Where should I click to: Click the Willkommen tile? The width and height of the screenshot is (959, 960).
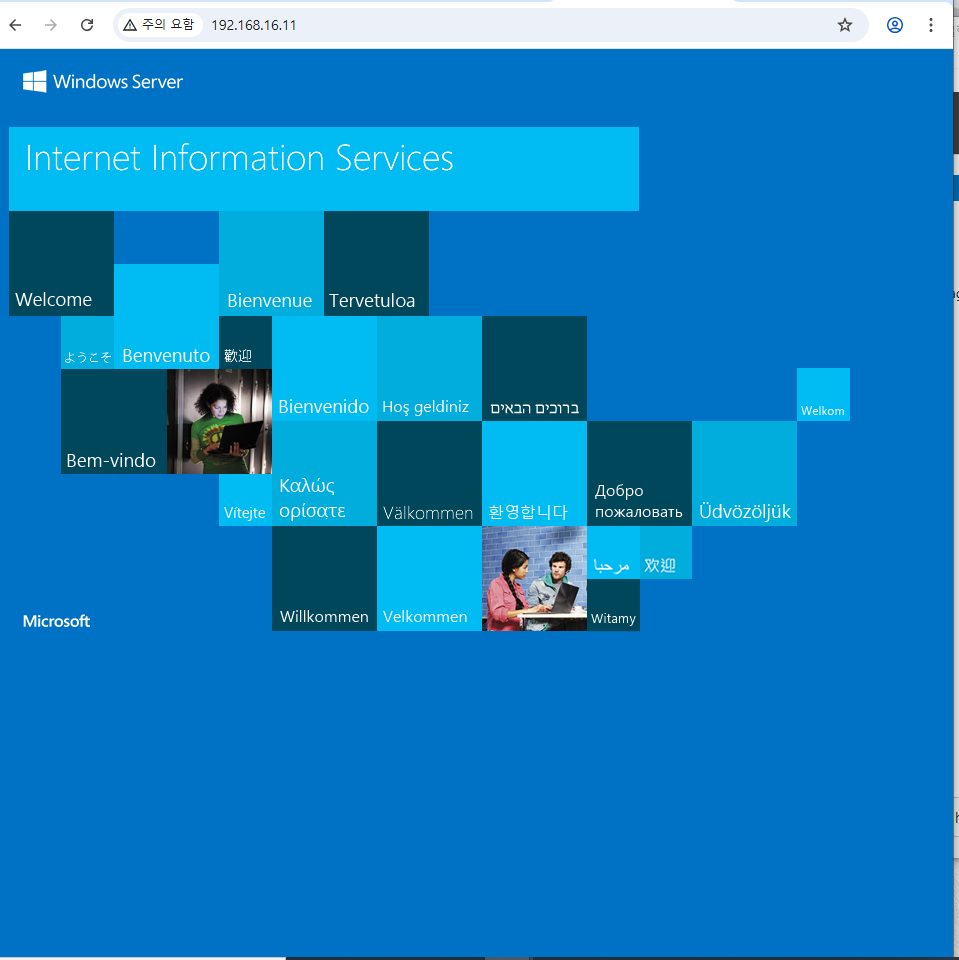(324, 579)
